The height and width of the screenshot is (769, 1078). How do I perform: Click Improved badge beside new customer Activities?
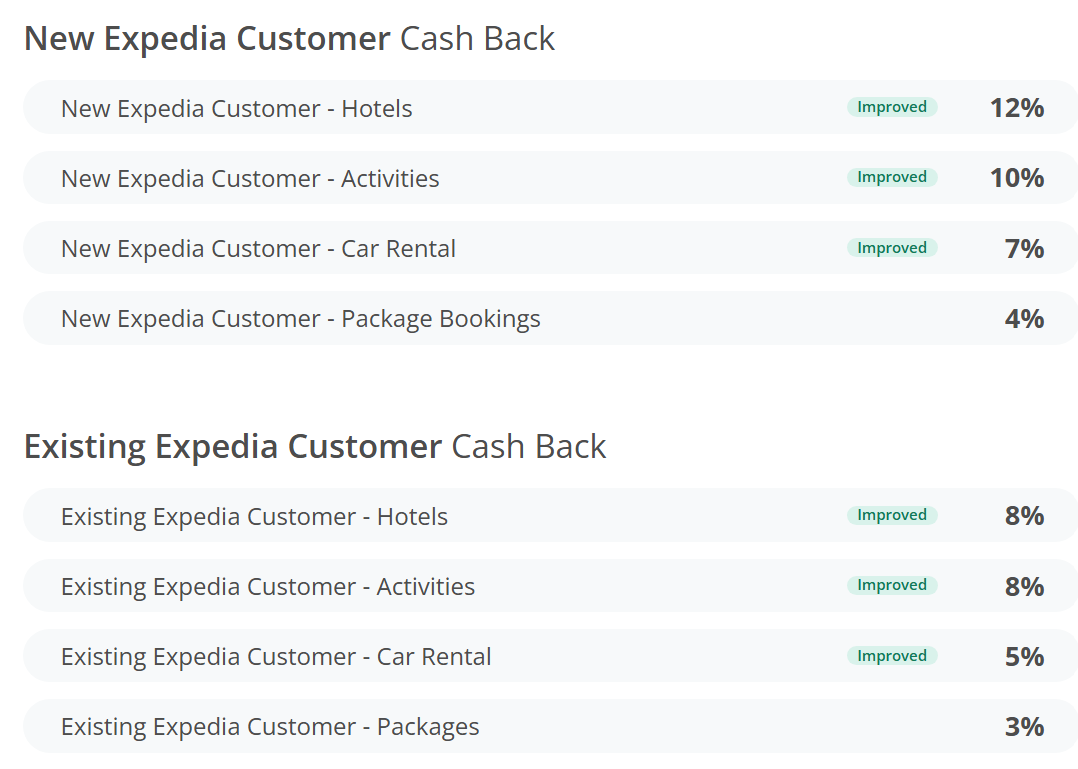[x=892, y=177]
